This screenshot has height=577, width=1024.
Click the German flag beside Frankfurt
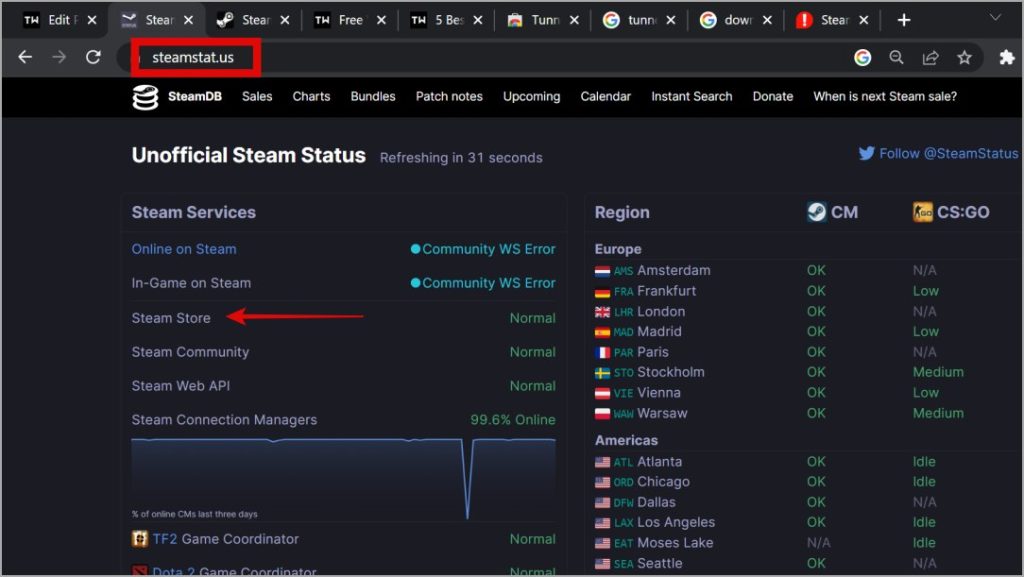pyautogui.click(x=602, y=292)
